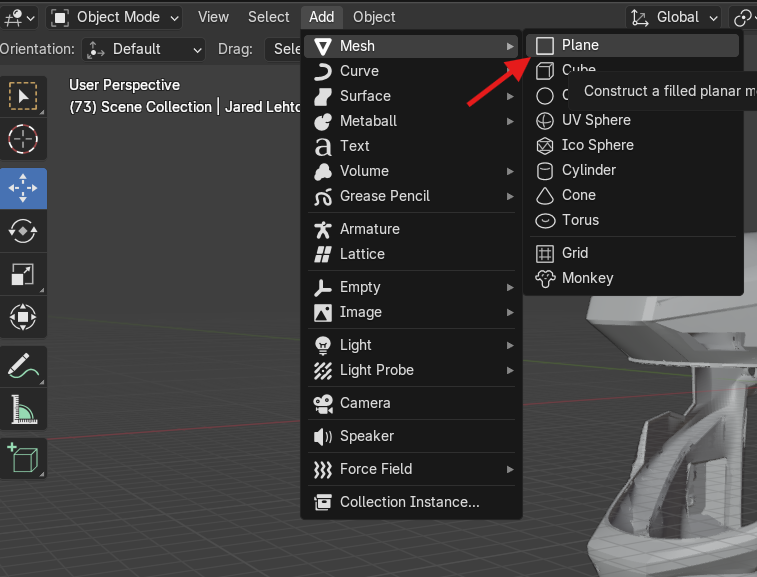
Task: Add an Armature object
Action: [x=411, y=229]
